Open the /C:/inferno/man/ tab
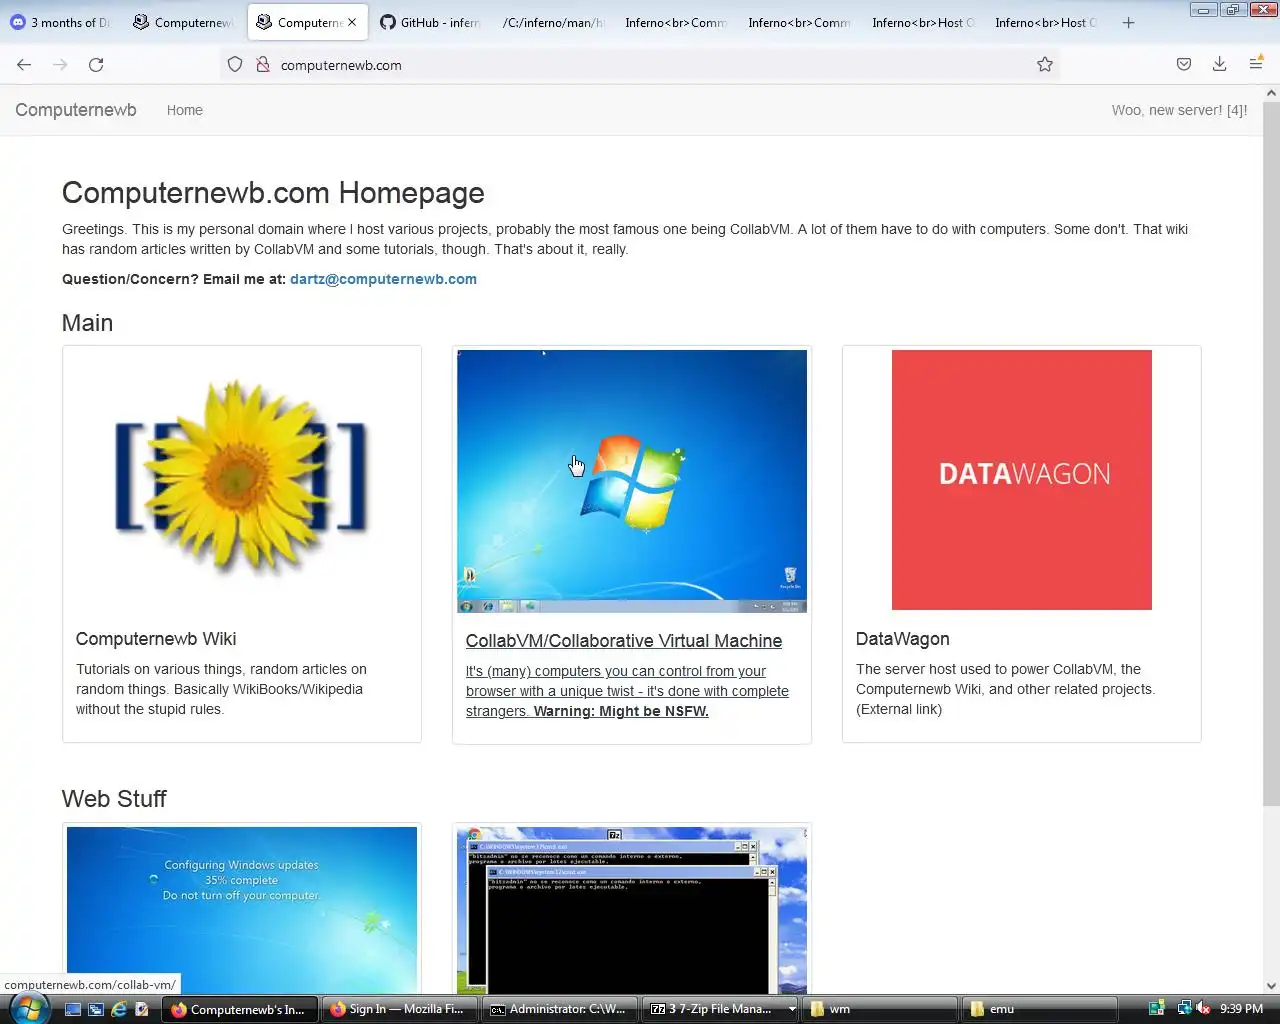 [554, 22]
